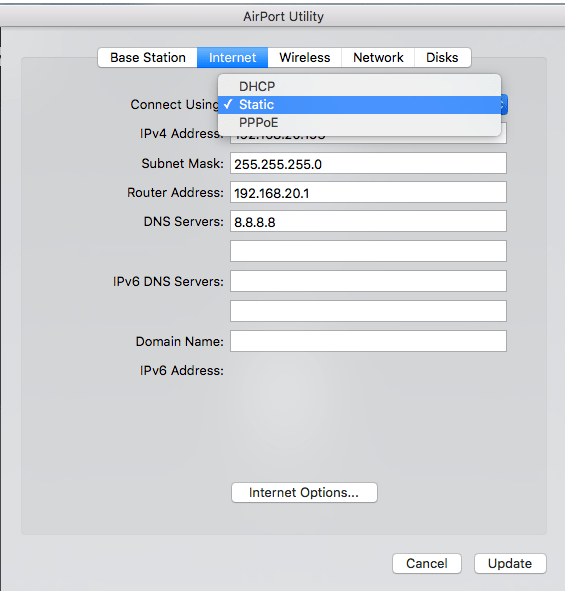The width and height of the screenshot is (565, 591).
Task: Edit the Router Address field
Action: pos(368,192)
